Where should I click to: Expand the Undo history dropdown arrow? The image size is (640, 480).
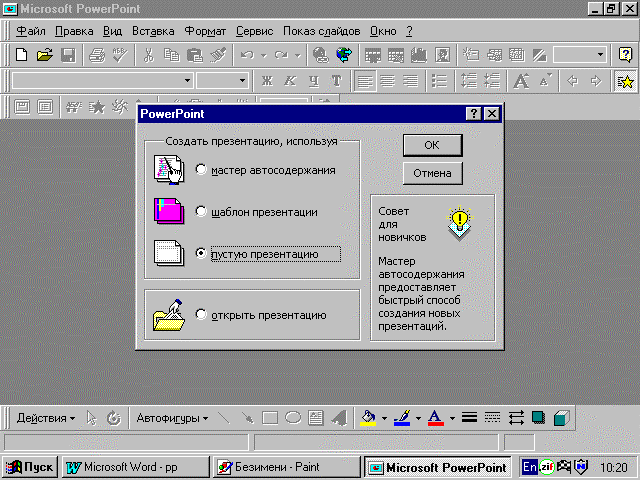pyautogui.click(x=264, y=55)
